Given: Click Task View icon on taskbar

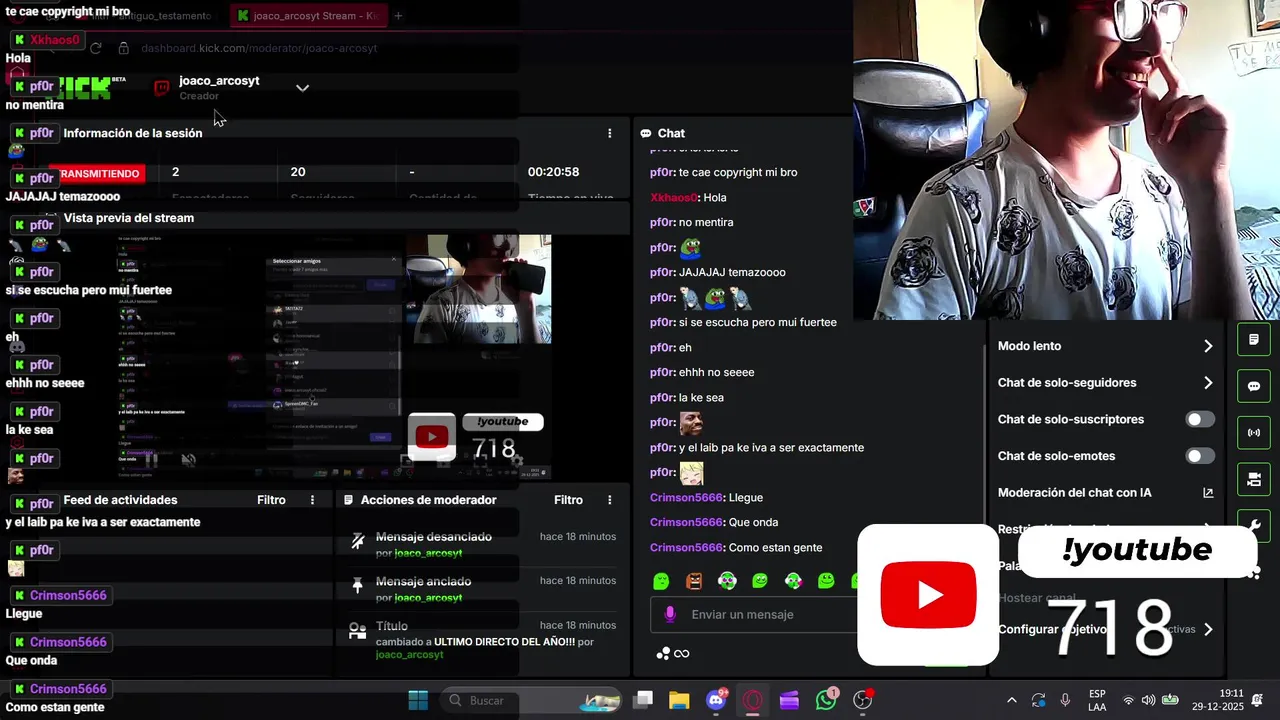Looking at the screenshot, I should 643,700.
